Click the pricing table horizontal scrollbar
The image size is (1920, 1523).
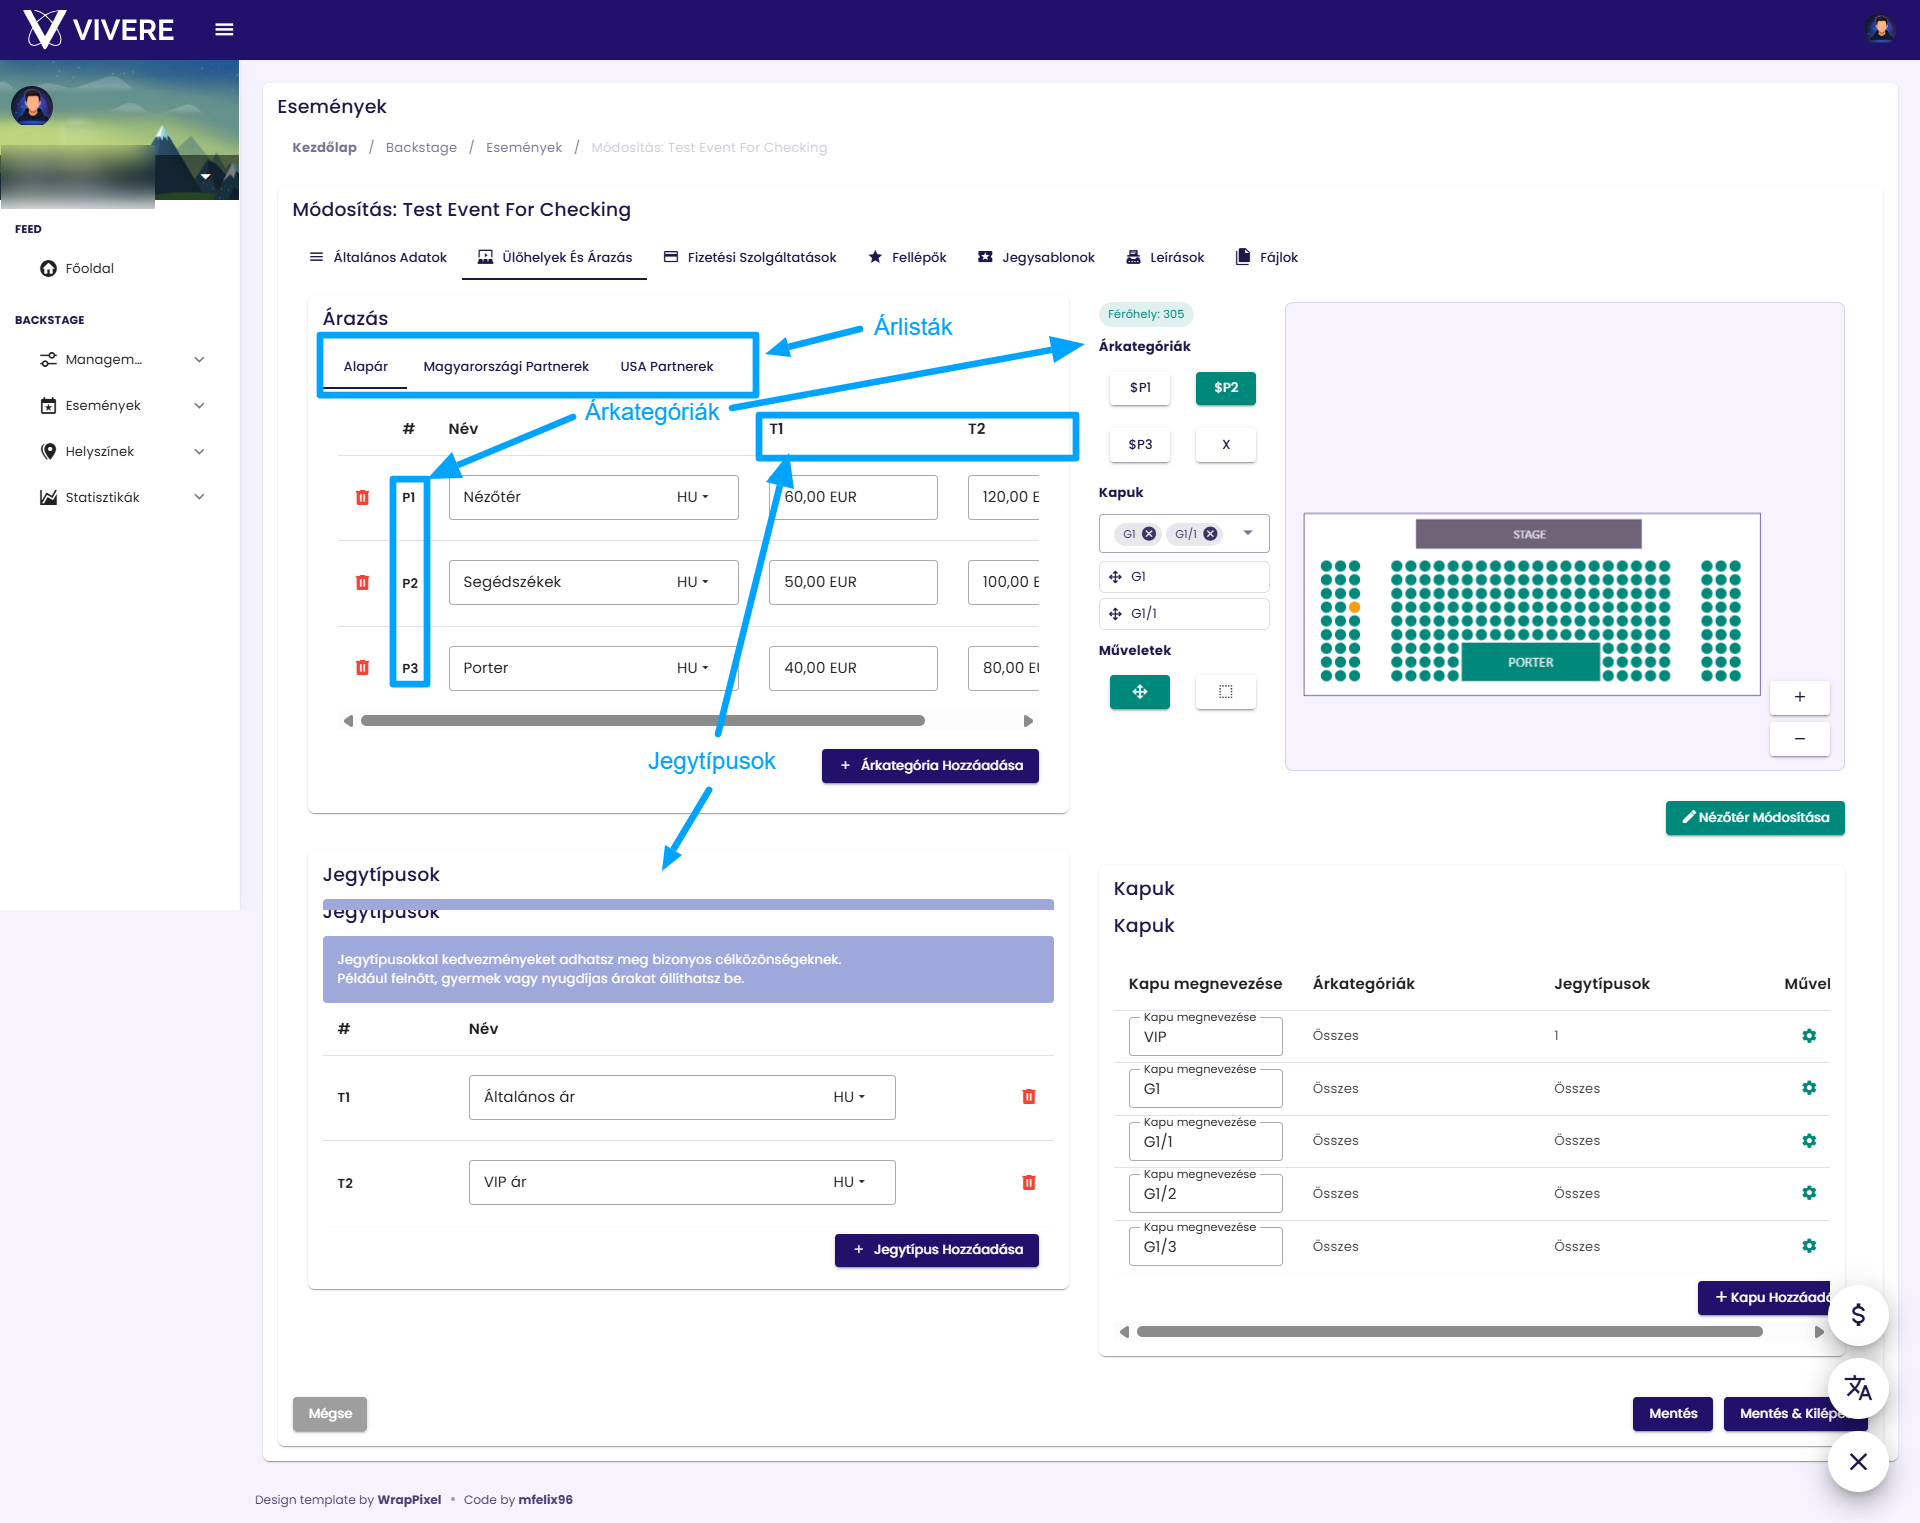pos(642,721)
